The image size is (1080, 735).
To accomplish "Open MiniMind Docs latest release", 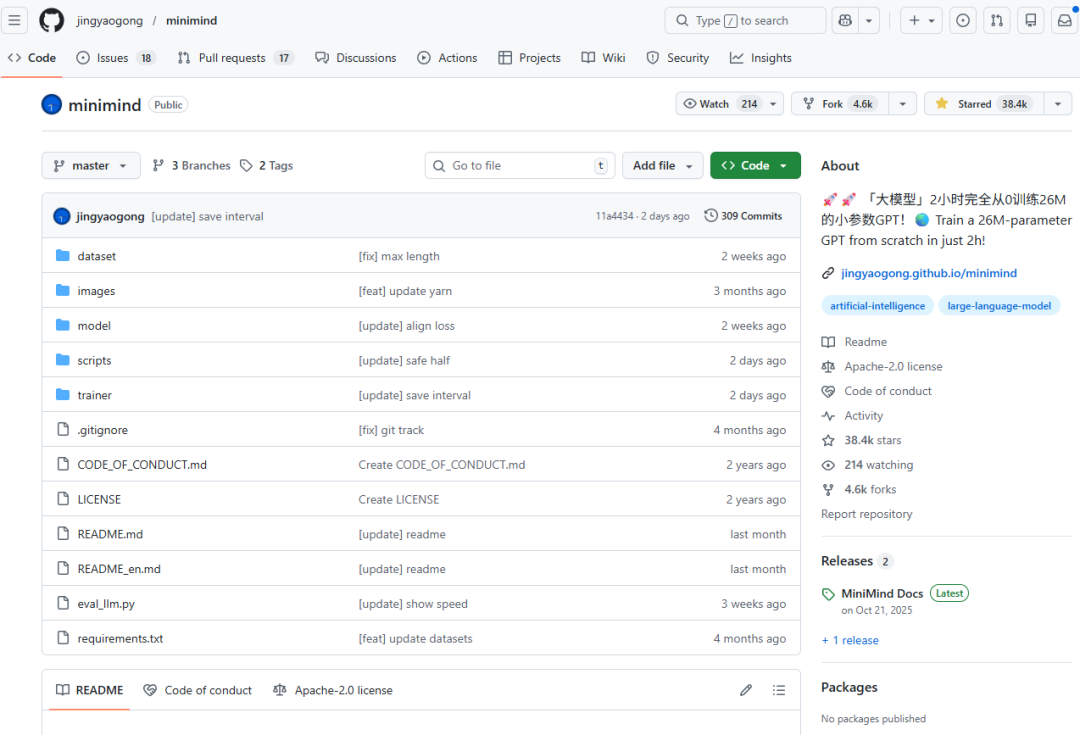I will pos(882,594).
